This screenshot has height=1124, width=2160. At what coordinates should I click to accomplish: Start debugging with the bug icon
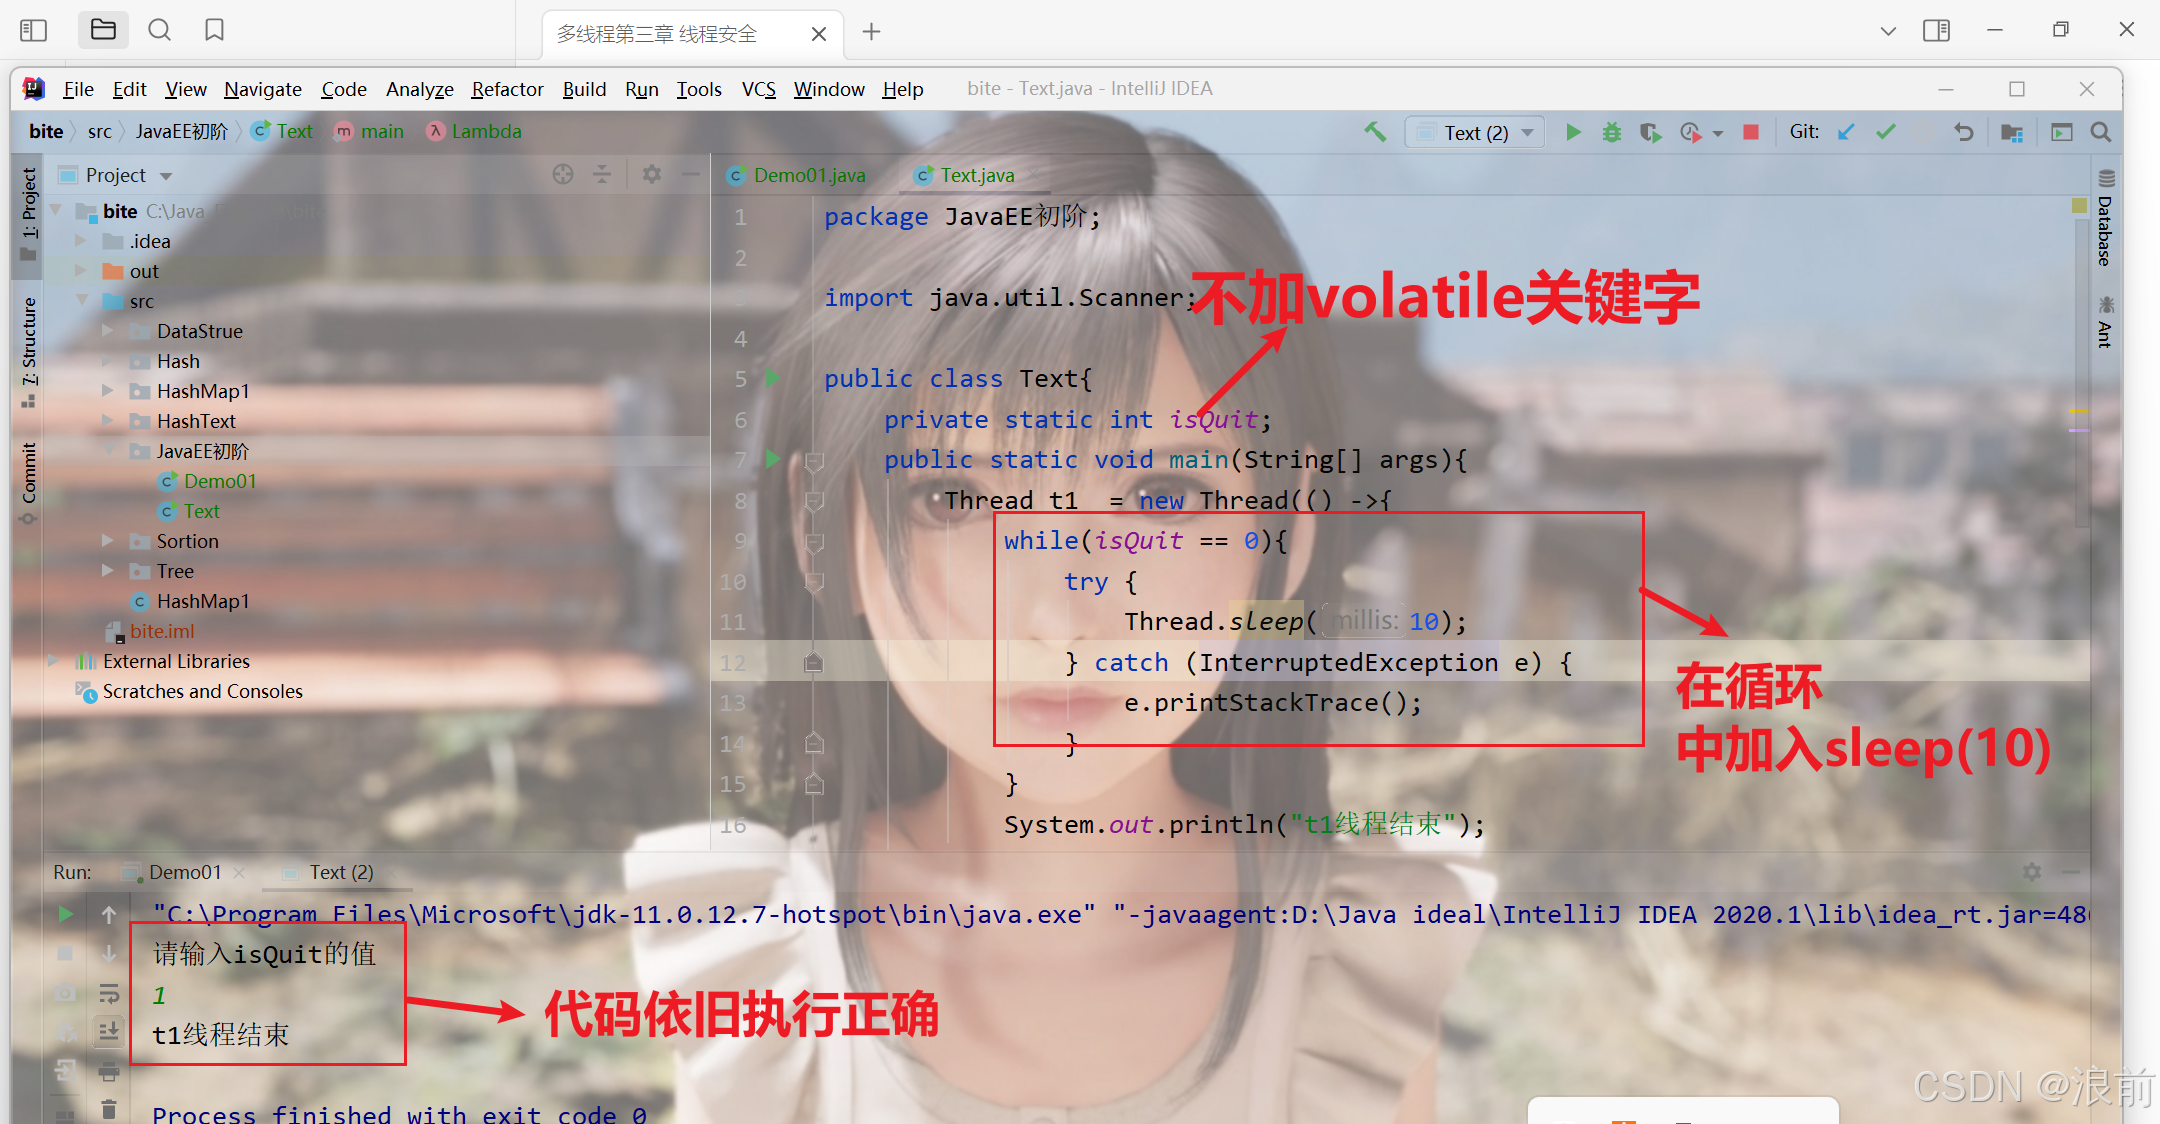click(x=1611, y=132)
